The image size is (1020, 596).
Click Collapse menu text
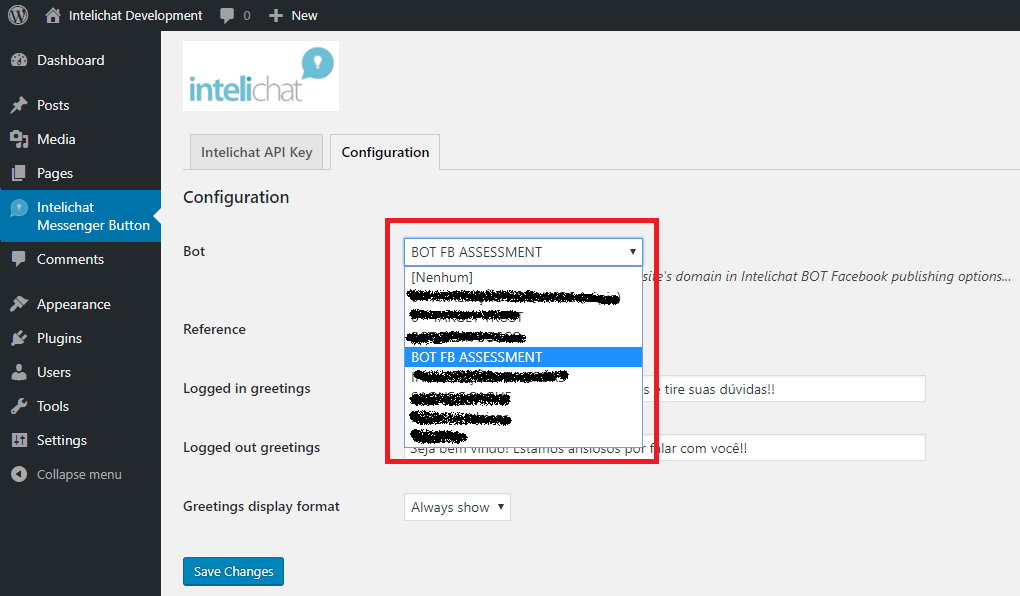coord(79,474)
